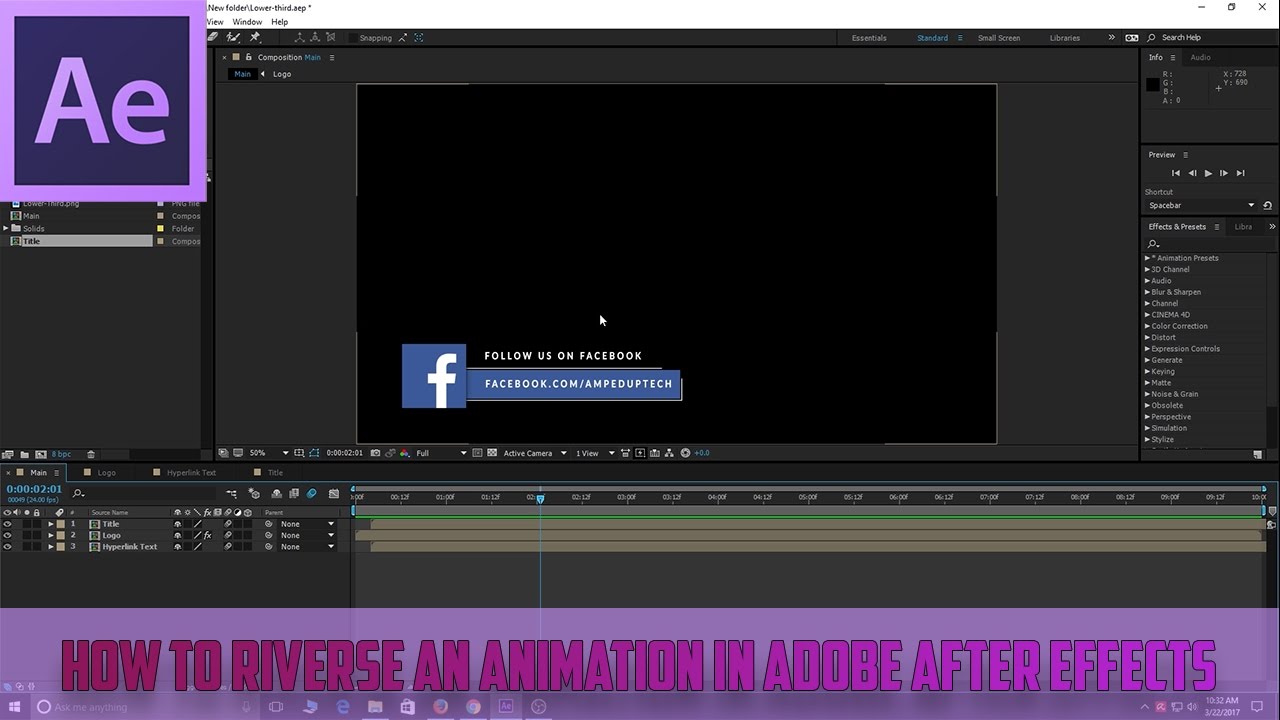Play the preview

coord(1208,173)
